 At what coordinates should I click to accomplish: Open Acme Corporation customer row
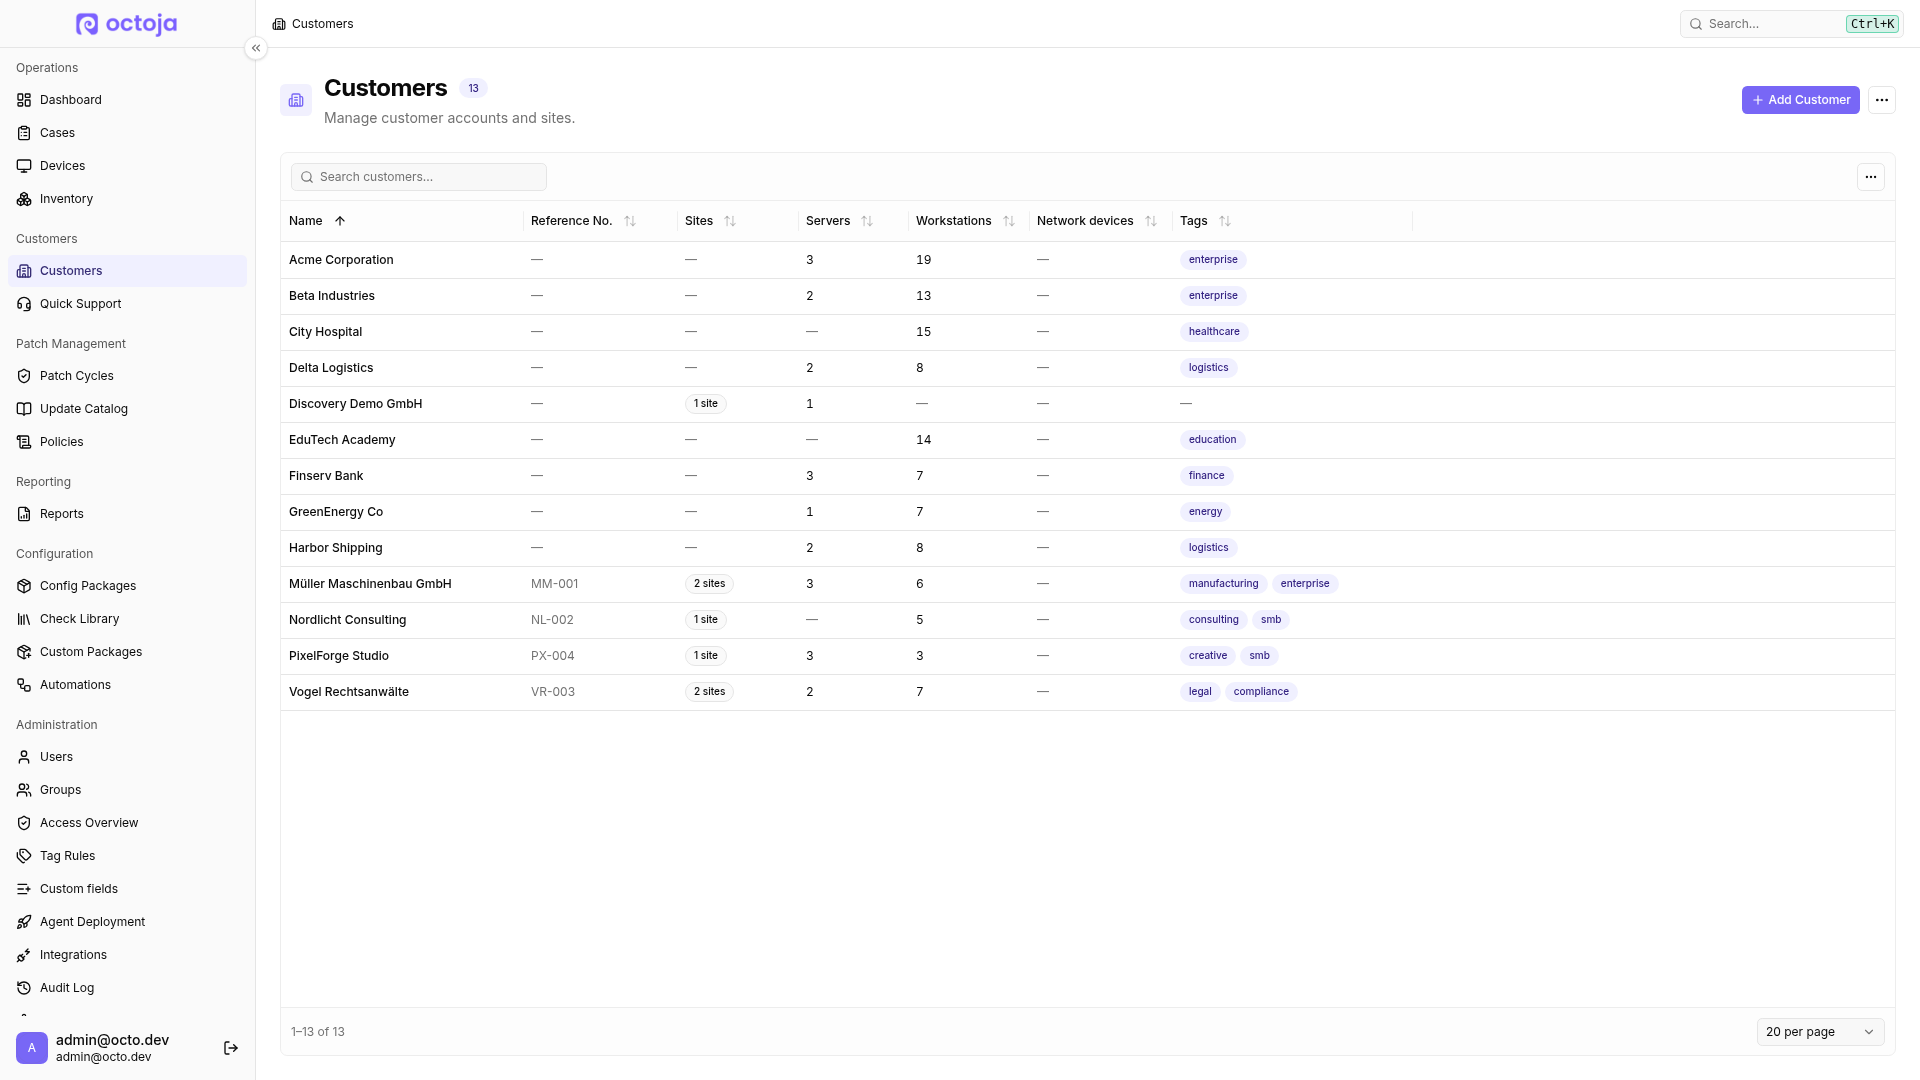pos(1087,260)
